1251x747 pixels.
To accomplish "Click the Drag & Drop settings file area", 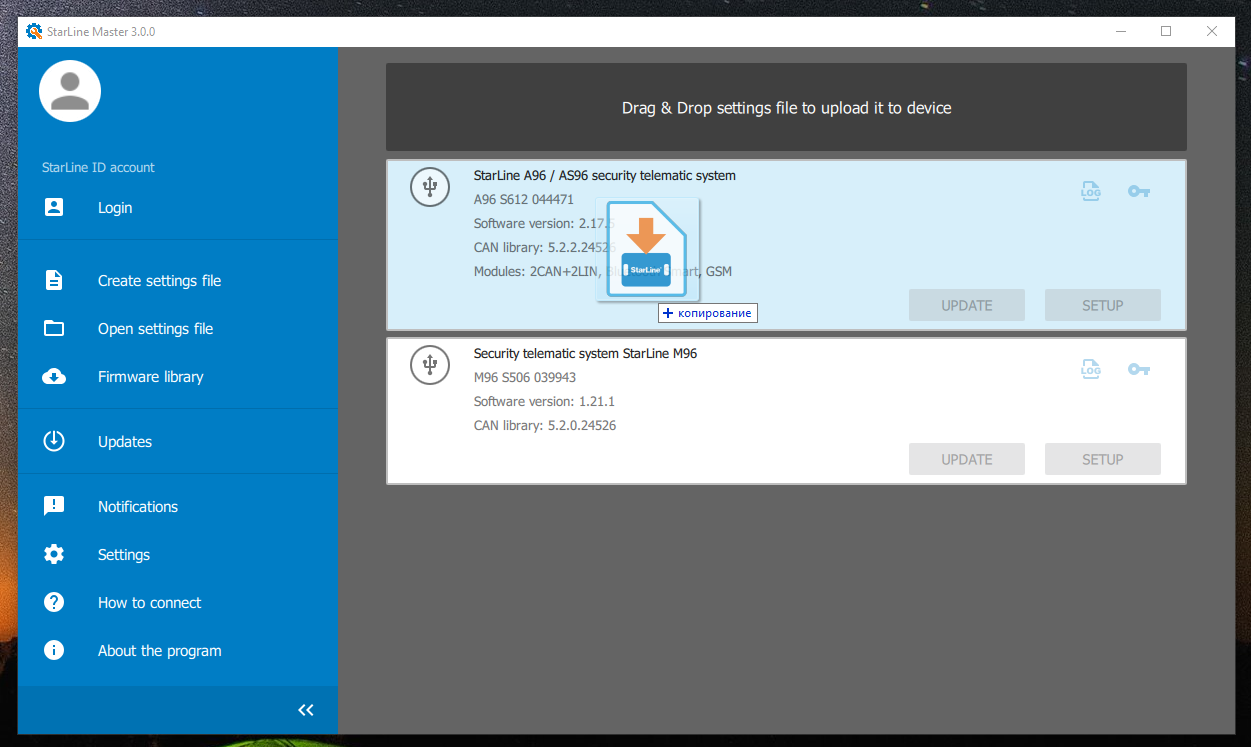I will coord(787,107).
